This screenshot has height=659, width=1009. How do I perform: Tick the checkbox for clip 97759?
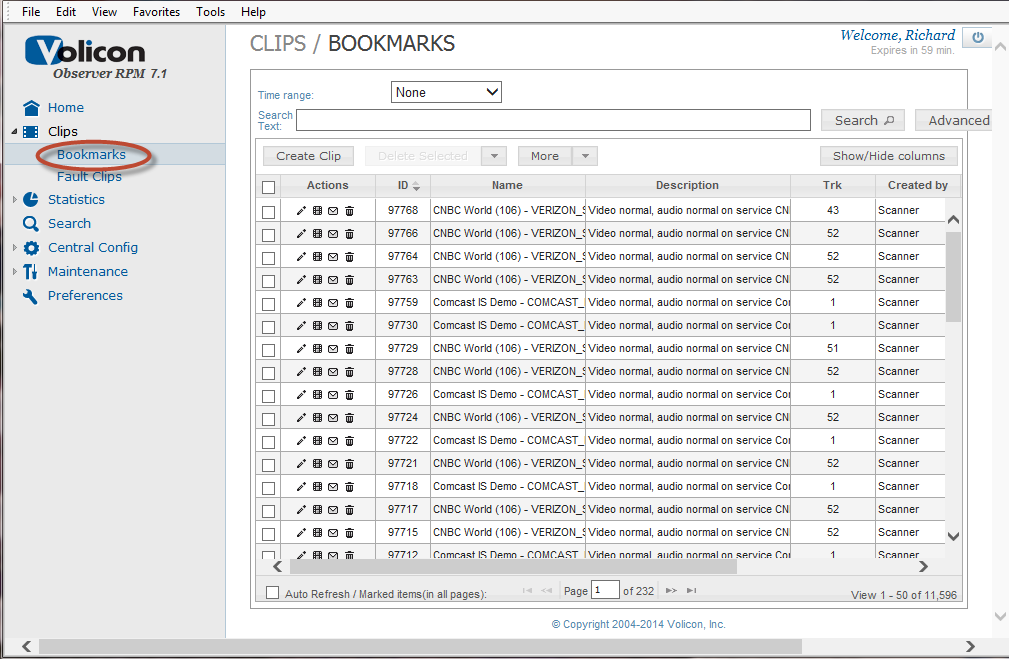(268, 304)
